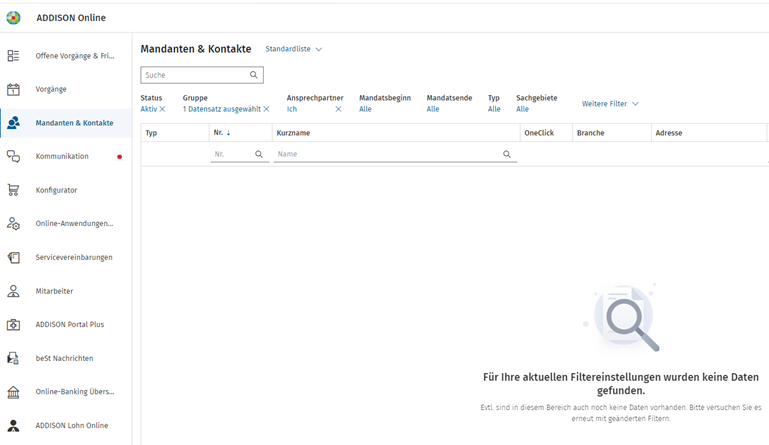769x445 pixels.
Task: Click the Nr. column filter field
Action: pyautogui.click(x=239, y=154)
